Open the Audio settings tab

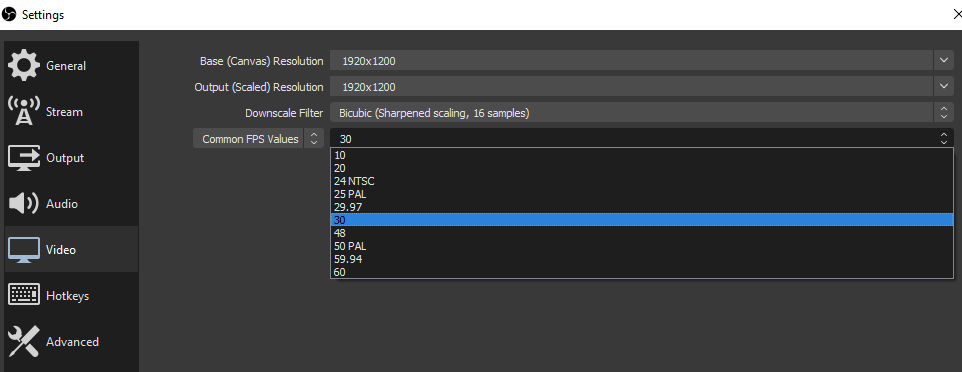[71, 204]
